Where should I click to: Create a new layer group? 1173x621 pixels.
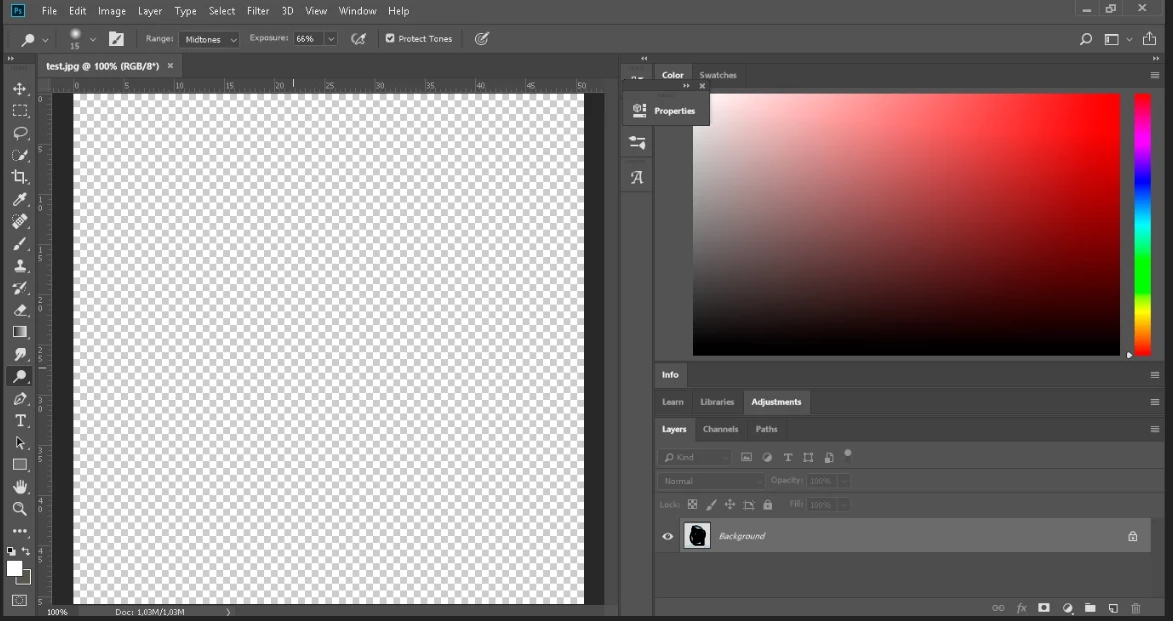tap(1090, 608)
